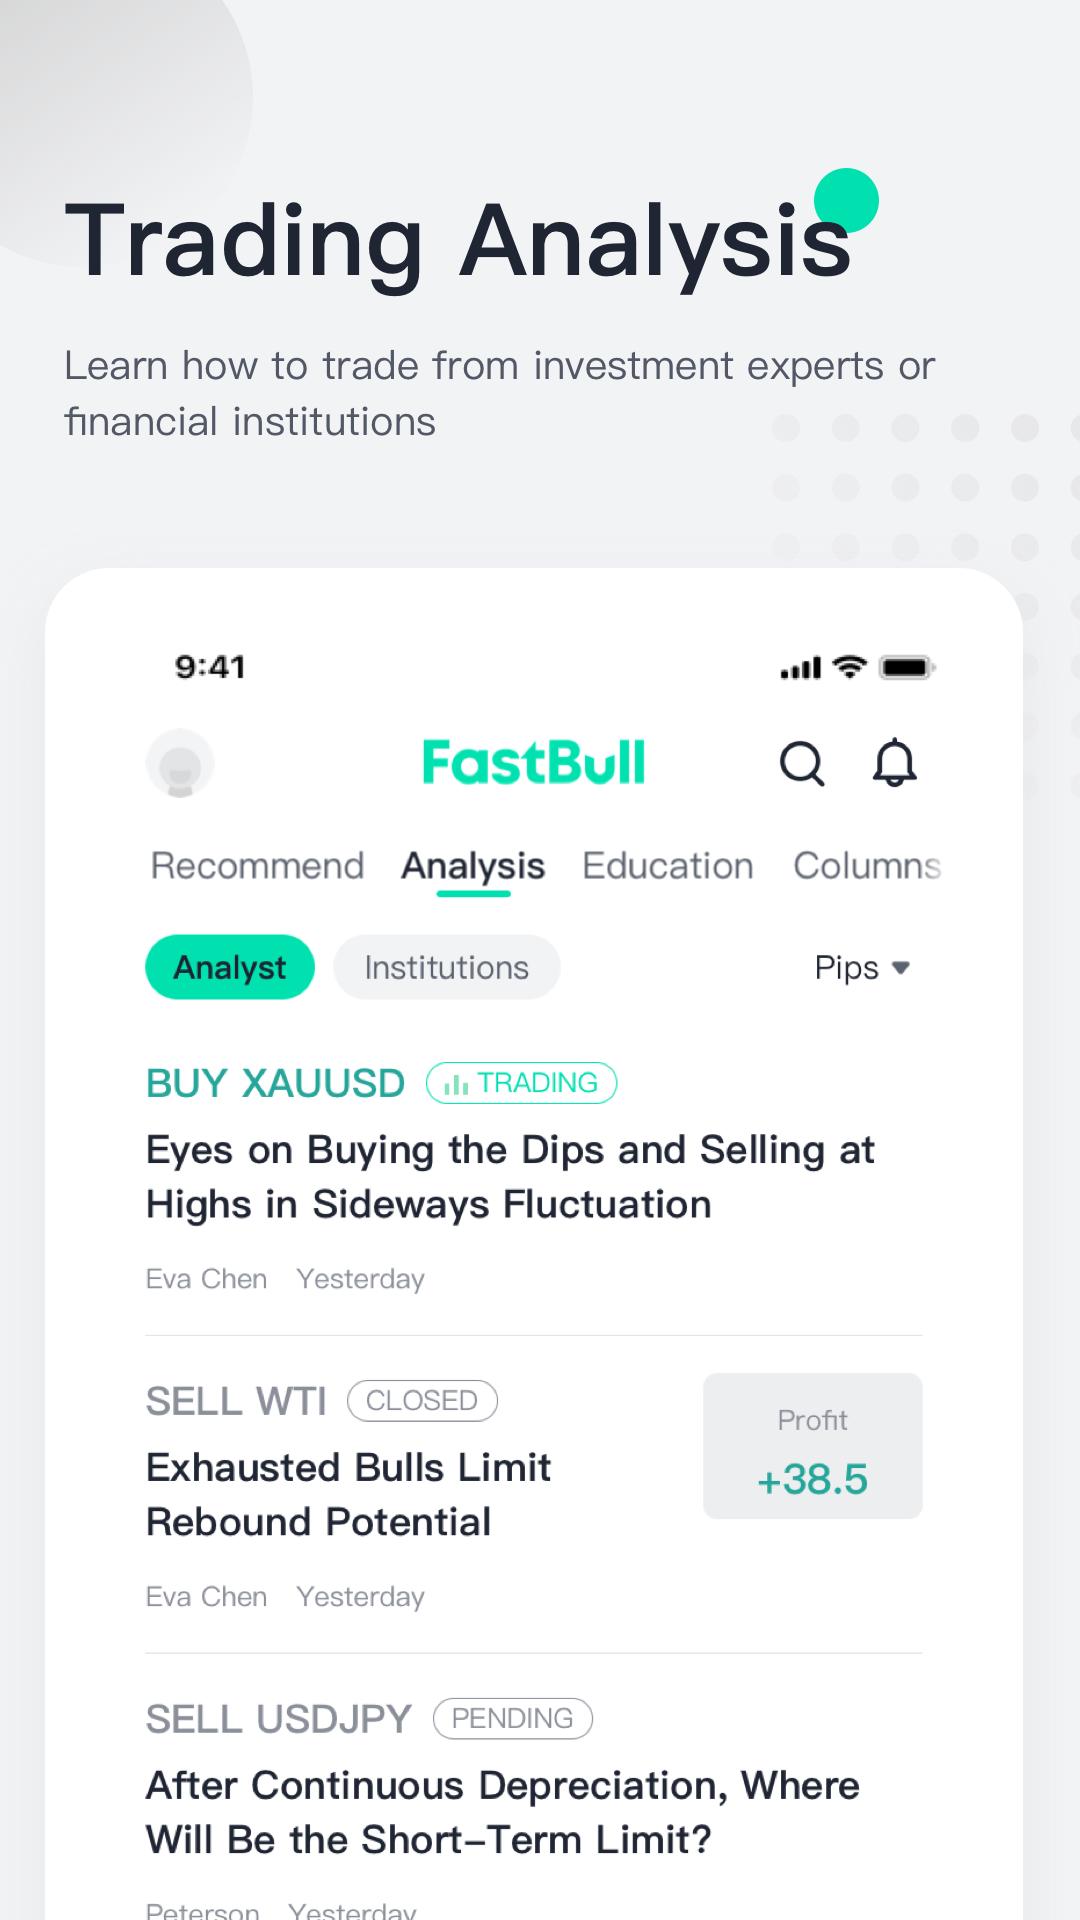Tap the battery status icon
The width and height of the screenshot is (1080, 1920).
[x=906, y=667]
